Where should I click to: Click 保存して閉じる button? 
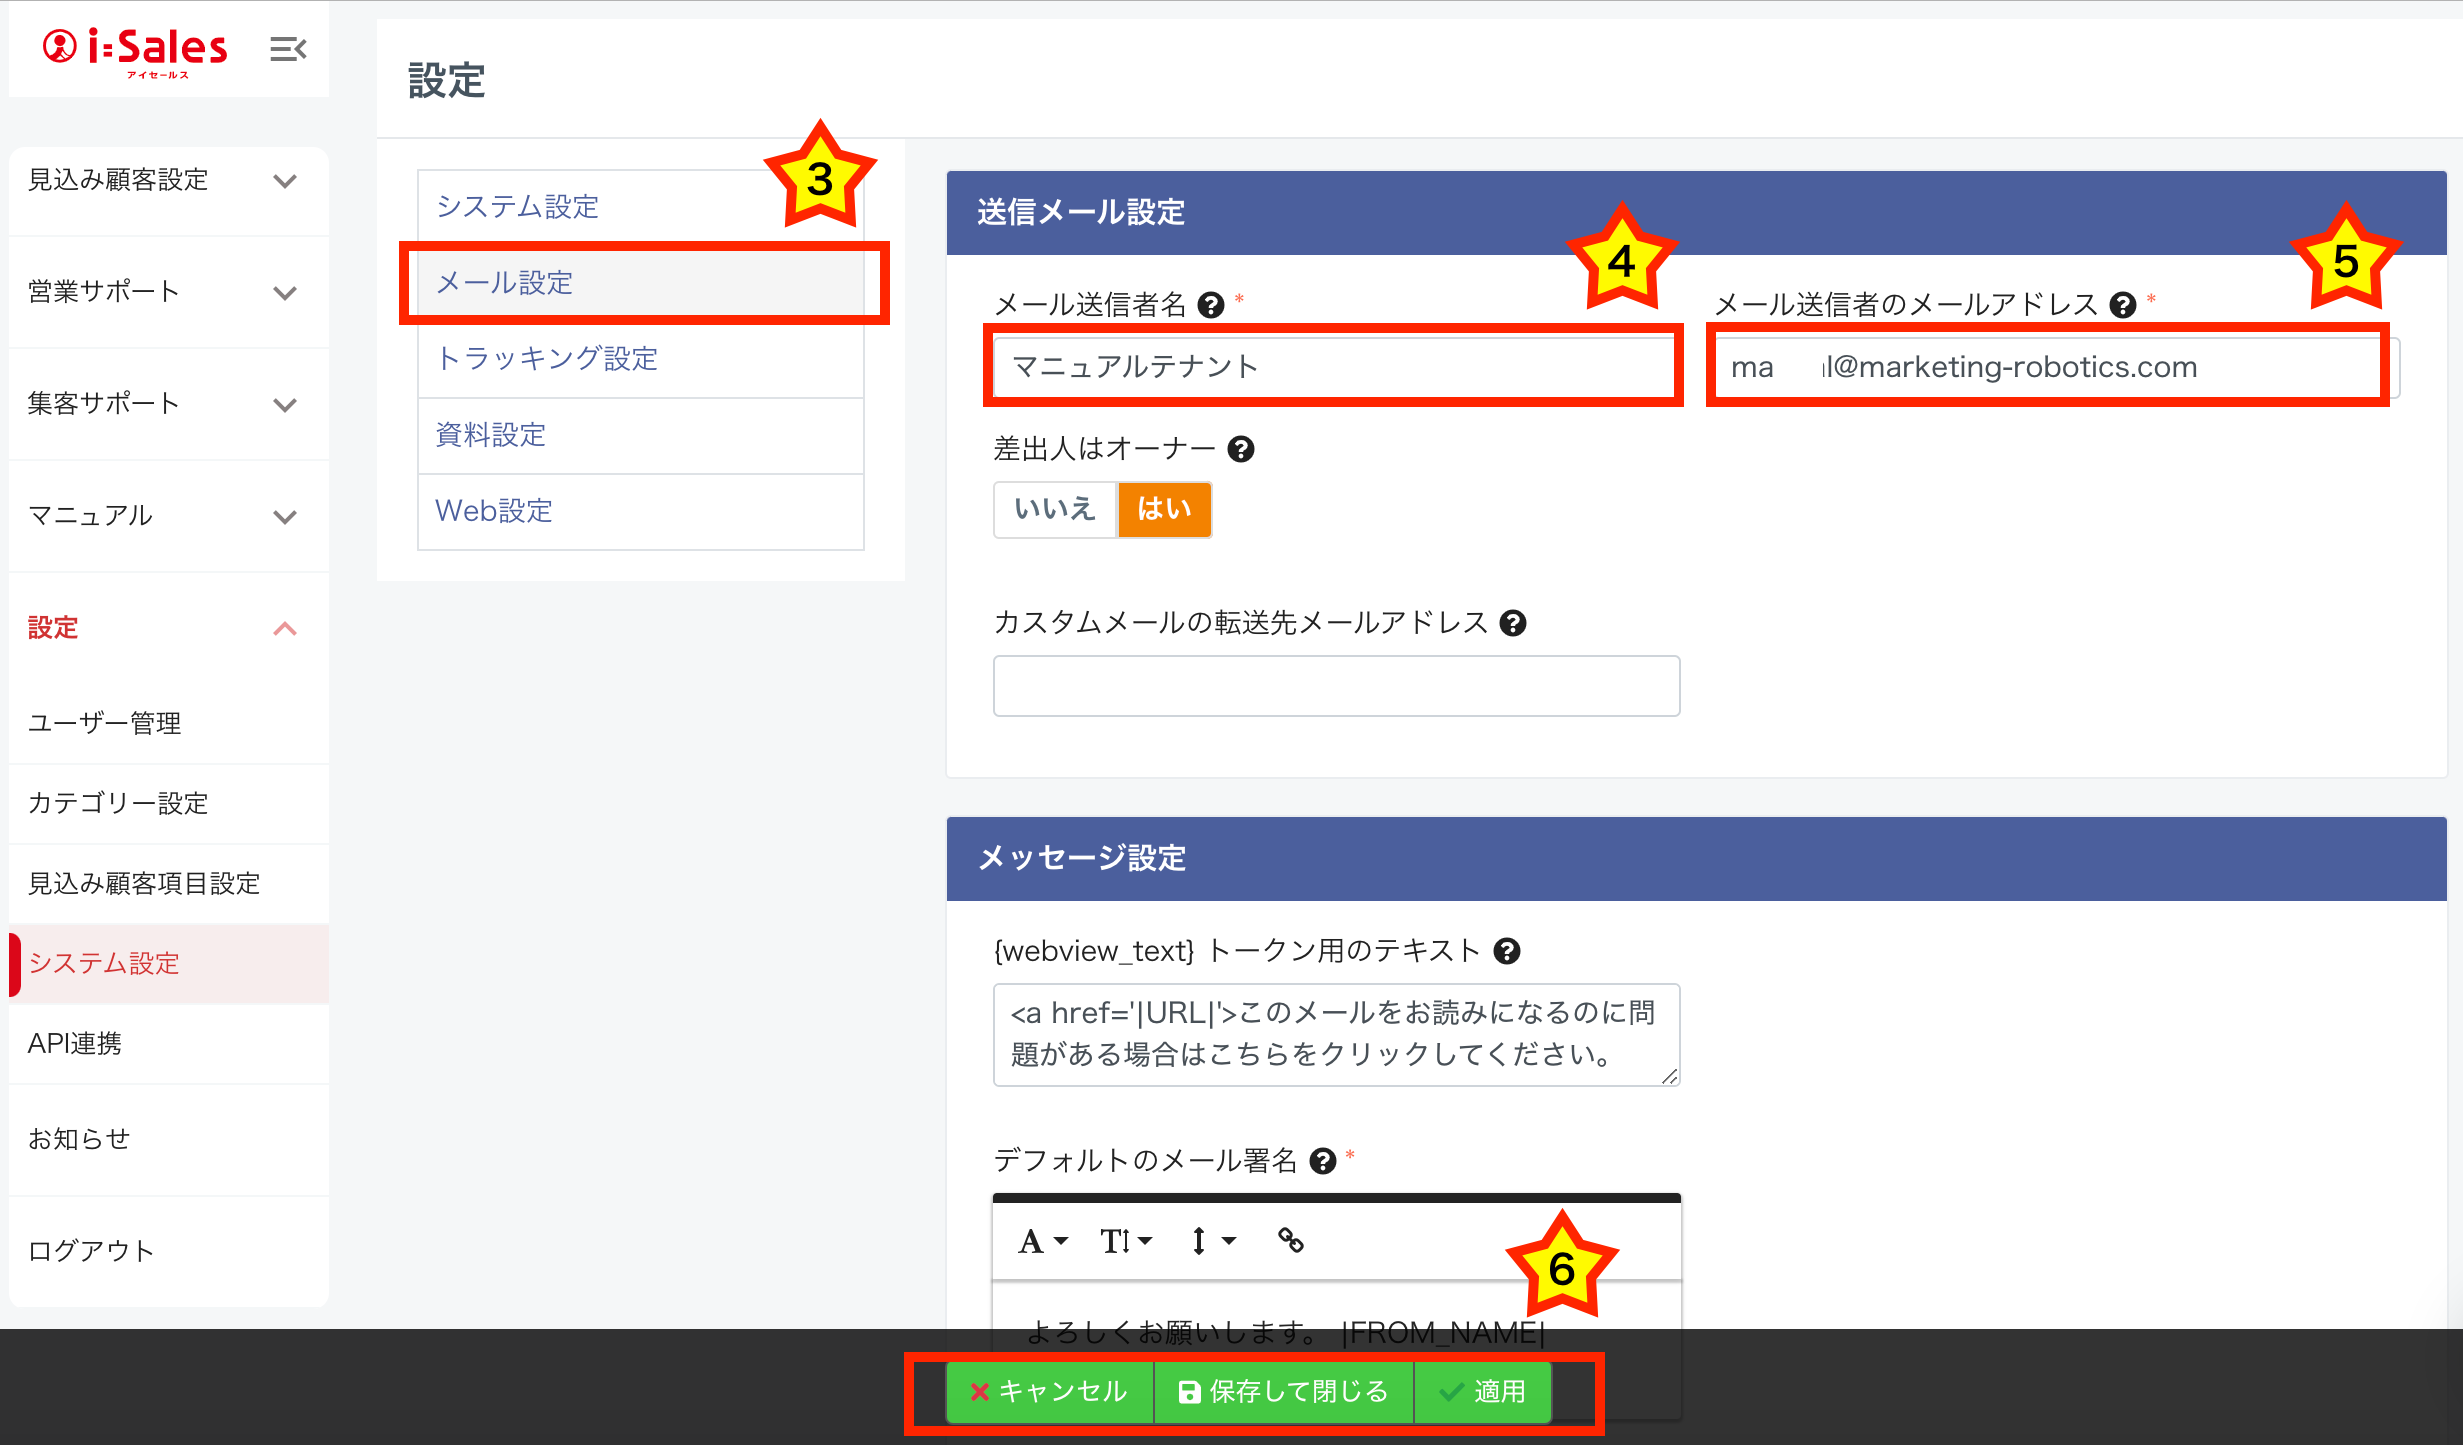(1284, 1391)
